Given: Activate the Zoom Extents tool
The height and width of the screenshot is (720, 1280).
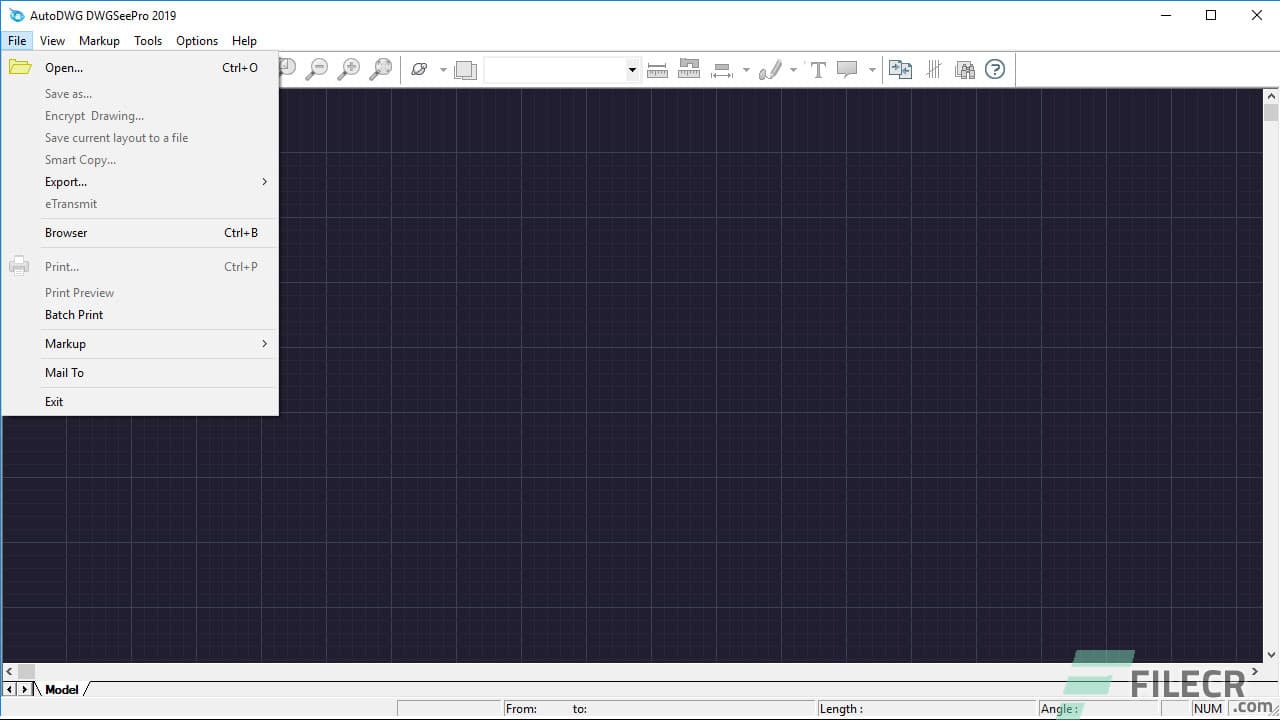Looking at the screenshot, I should pyautogui.click(x=381, y=69).
